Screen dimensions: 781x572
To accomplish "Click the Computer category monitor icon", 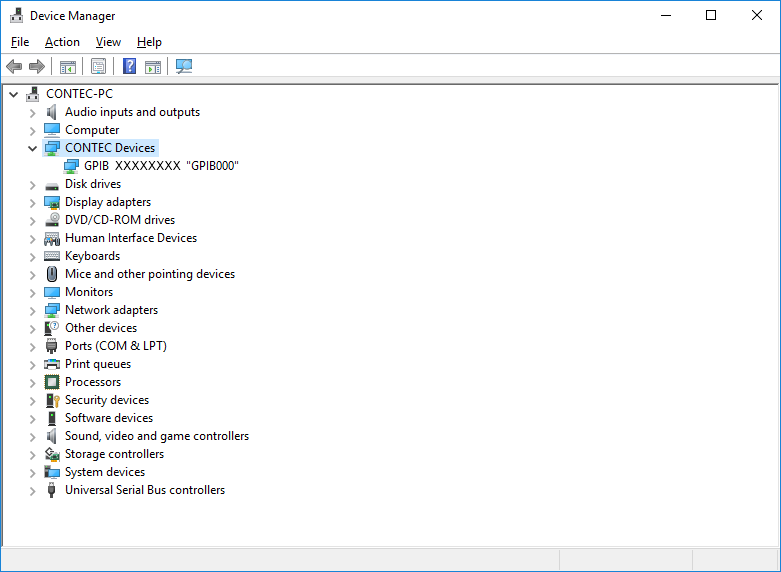I will pyautogui.click(x=52, y=130).
